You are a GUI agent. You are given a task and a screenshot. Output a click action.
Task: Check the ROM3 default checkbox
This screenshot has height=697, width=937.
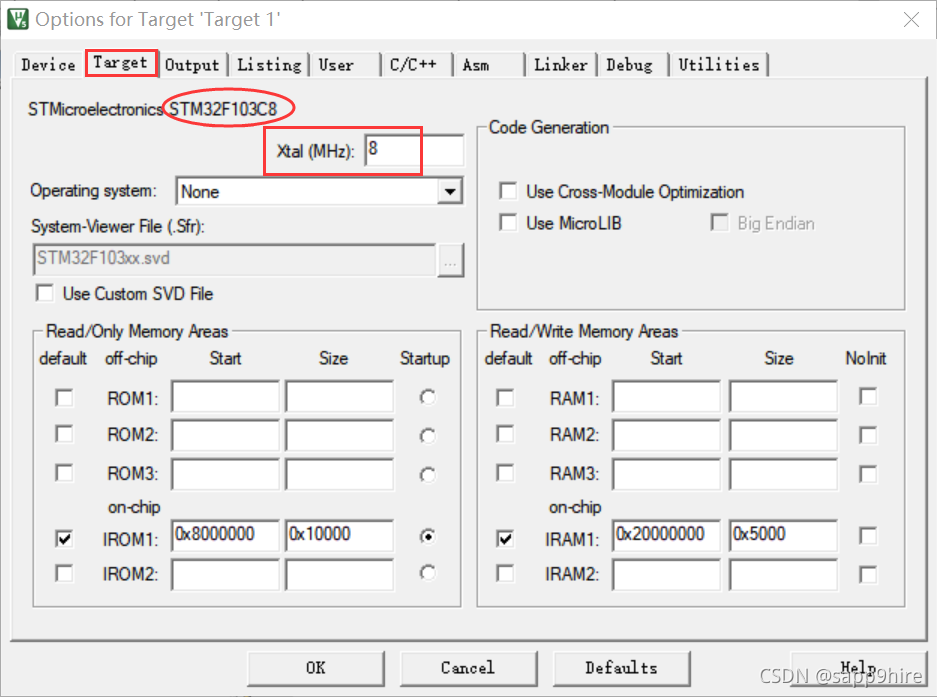point(64,473)
